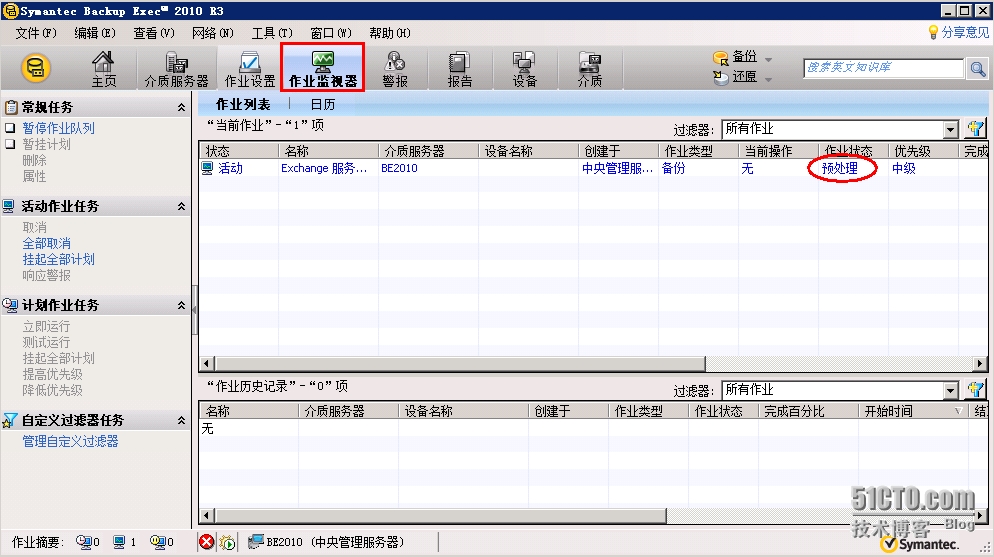Toggle the 暂停作业队列 checkbox
Viewport: 994px width, 557px height.
[x=10, y=128]
